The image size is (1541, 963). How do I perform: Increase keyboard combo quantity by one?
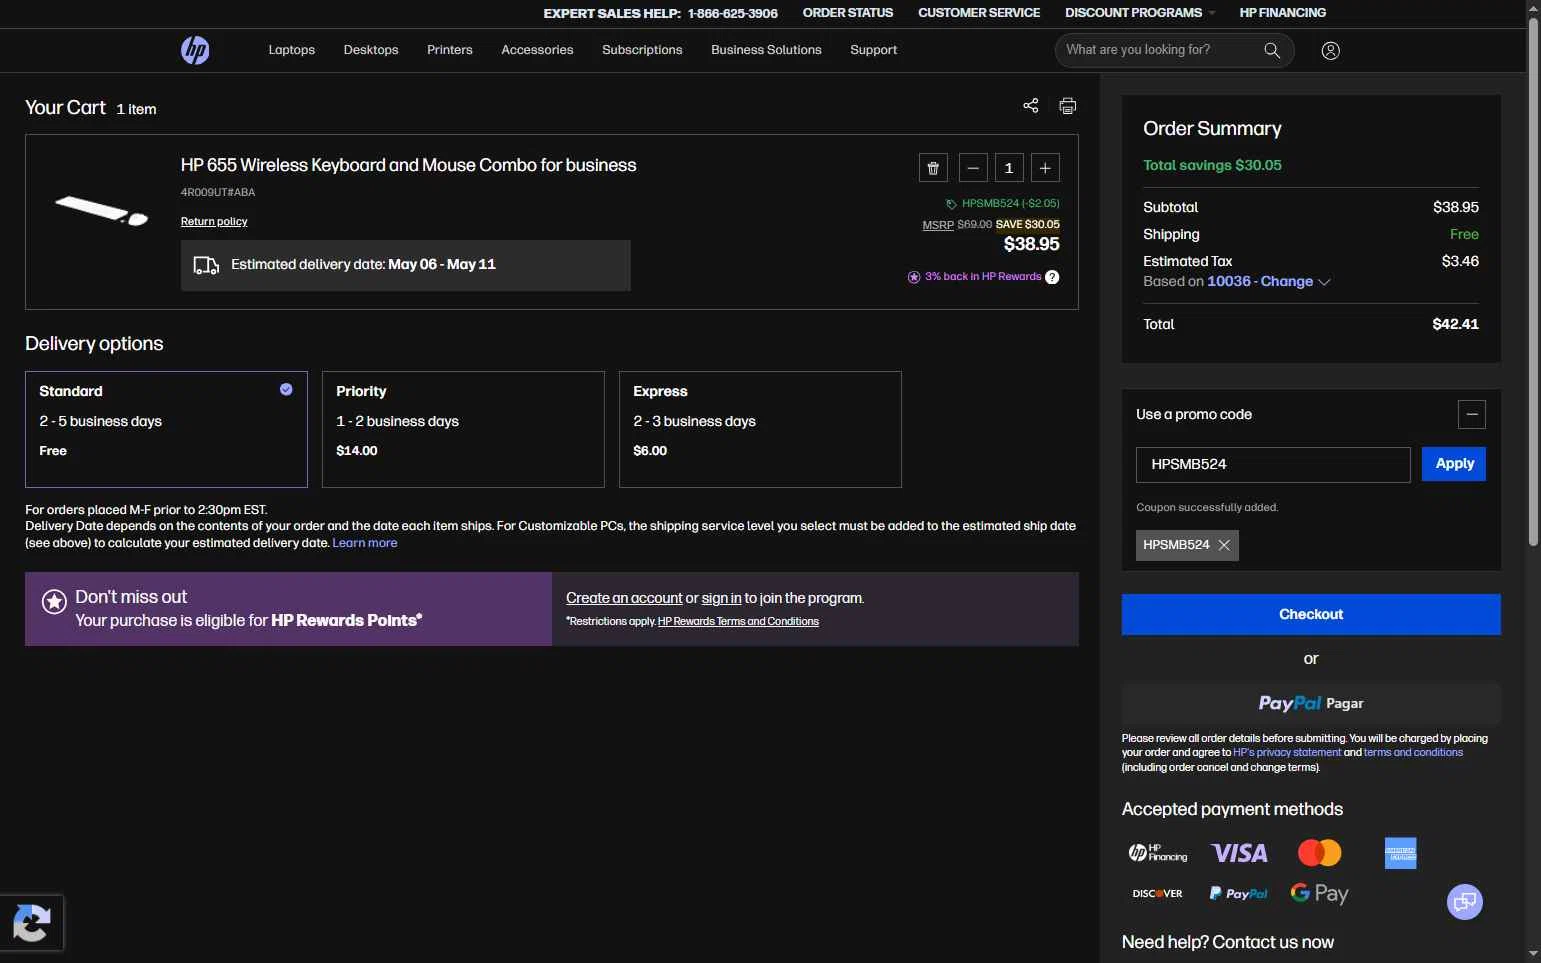click(1045, 168)
